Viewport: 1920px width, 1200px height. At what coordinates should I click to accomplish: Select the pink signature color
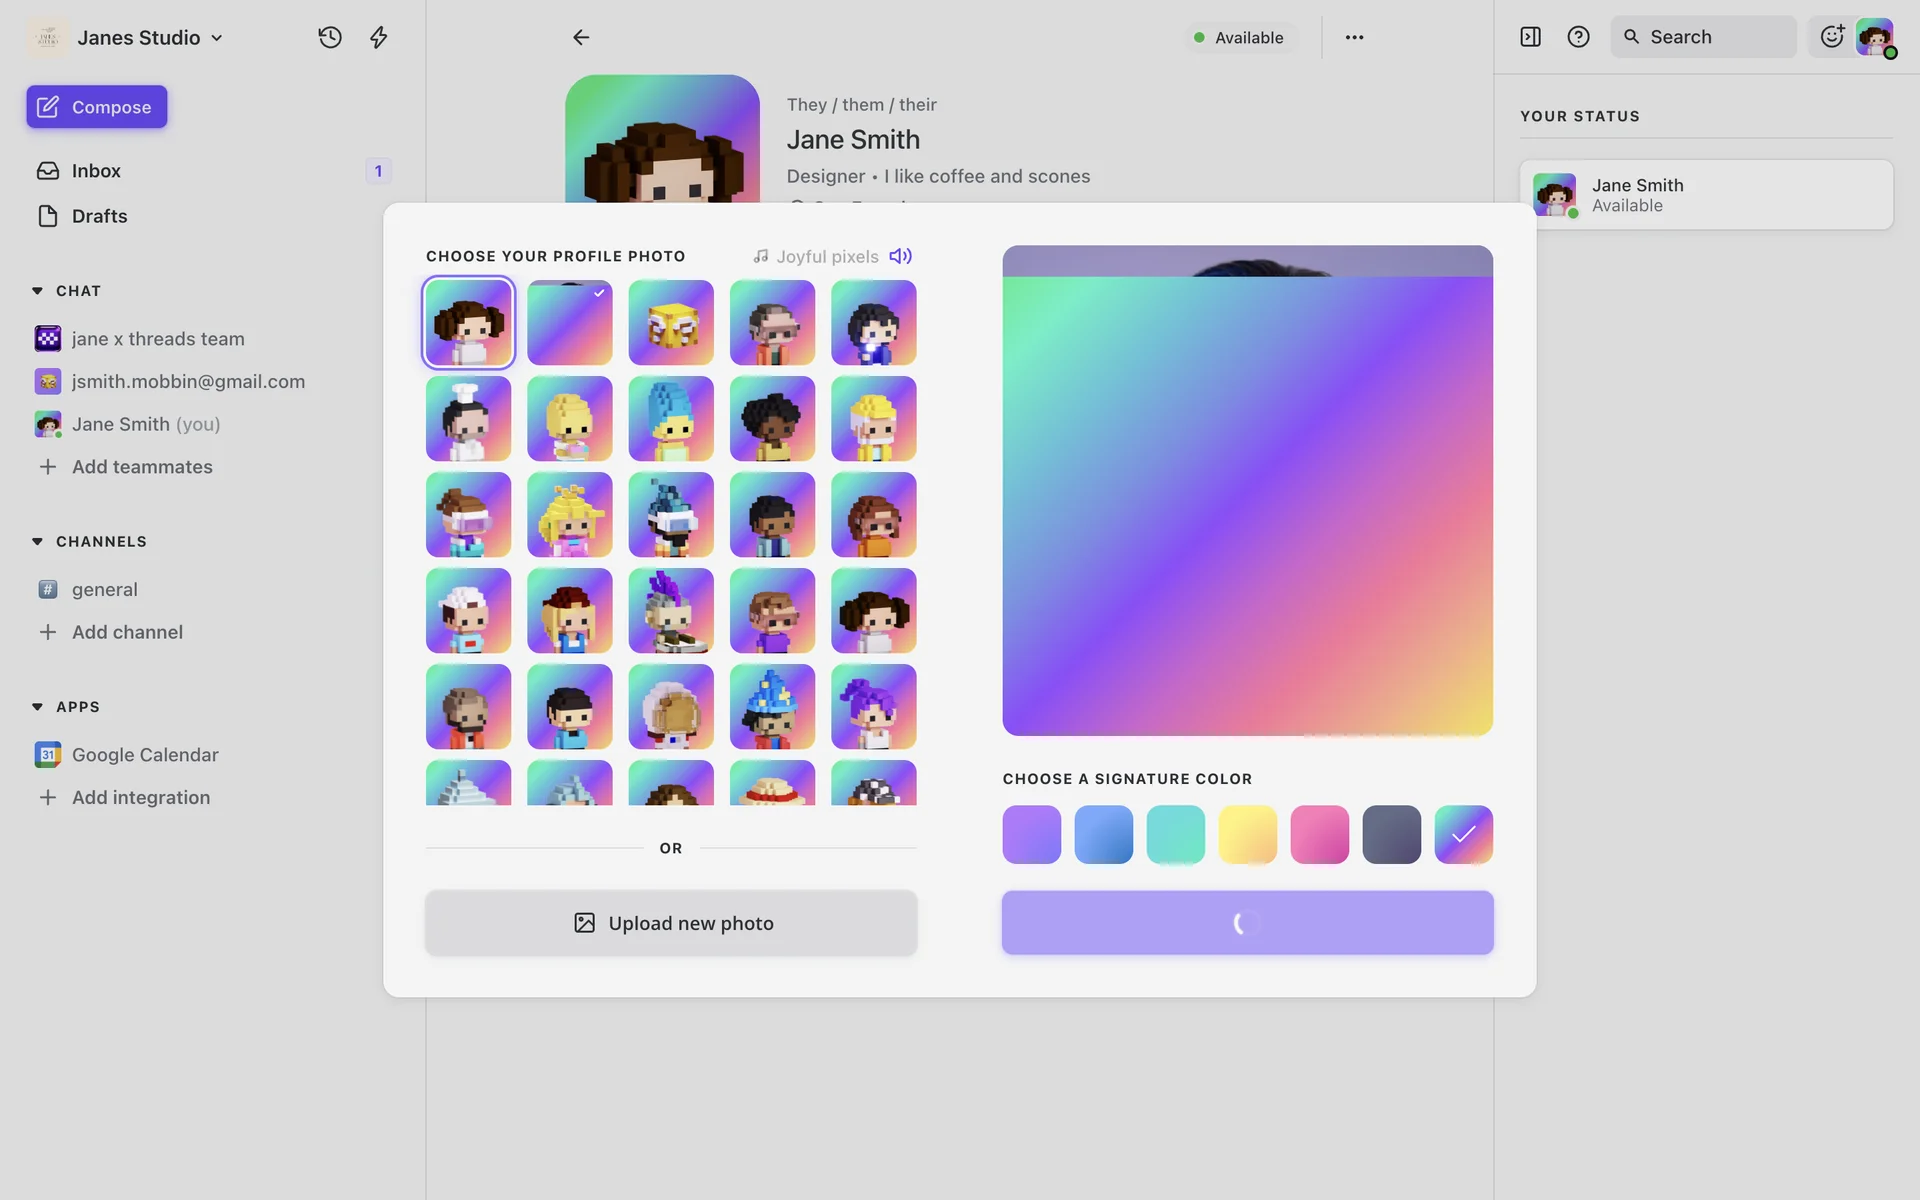(1319, 834)
